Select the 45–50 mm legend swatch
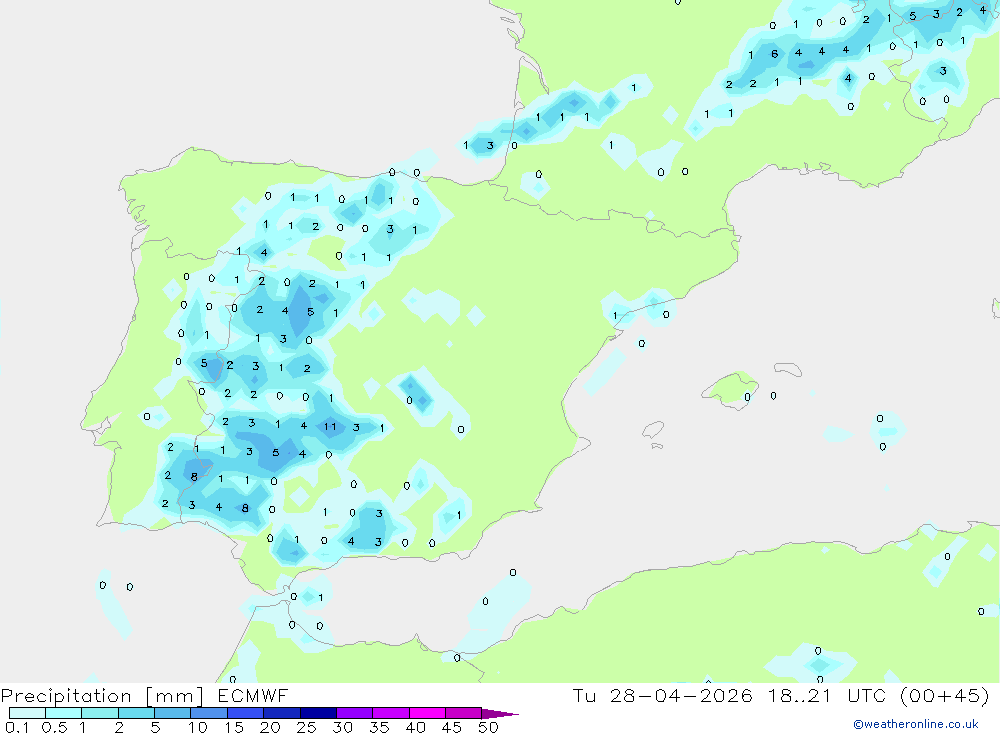Screen dimensions: 1000x733 (x=464, y=713)
